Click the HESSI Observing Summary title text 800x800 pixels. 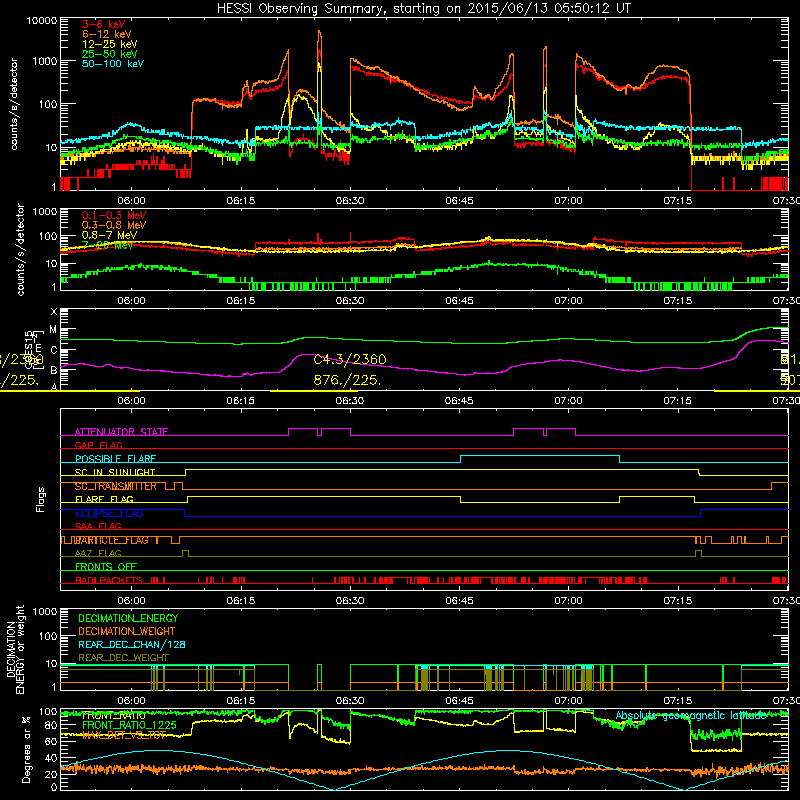(x=423, y=8)
